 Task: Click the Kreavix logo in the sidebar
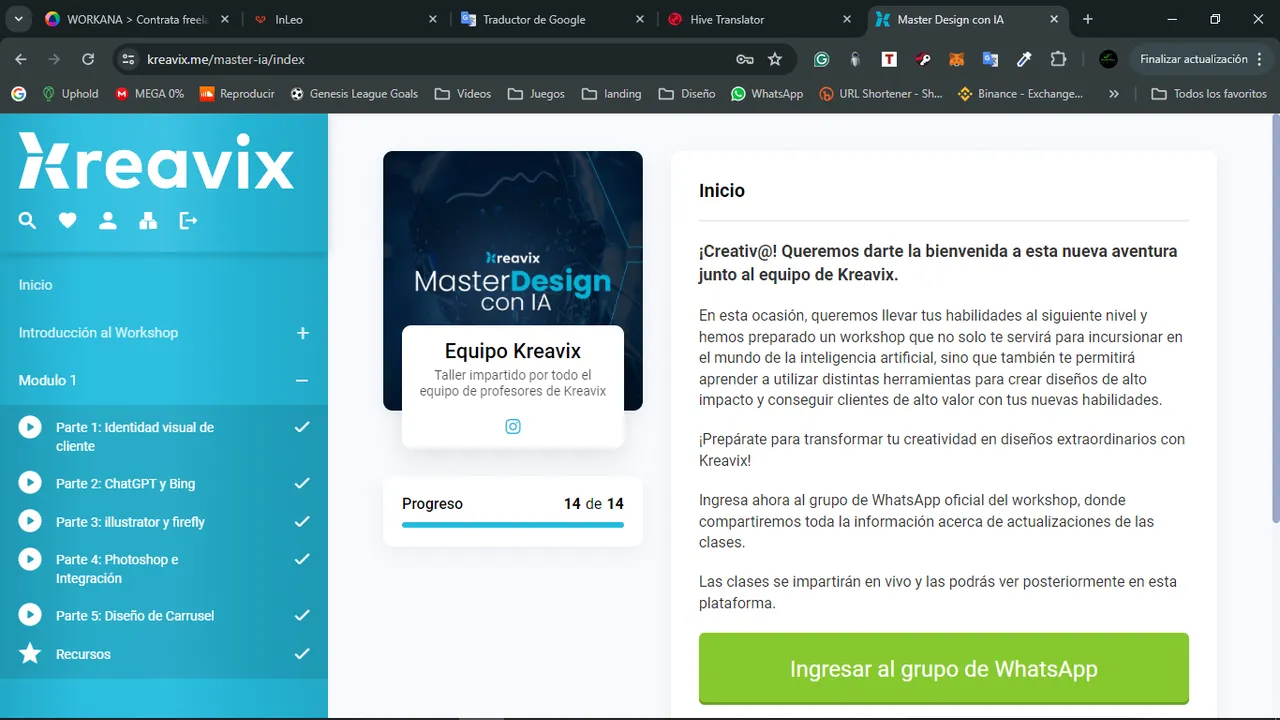click(x=156, y=161)
